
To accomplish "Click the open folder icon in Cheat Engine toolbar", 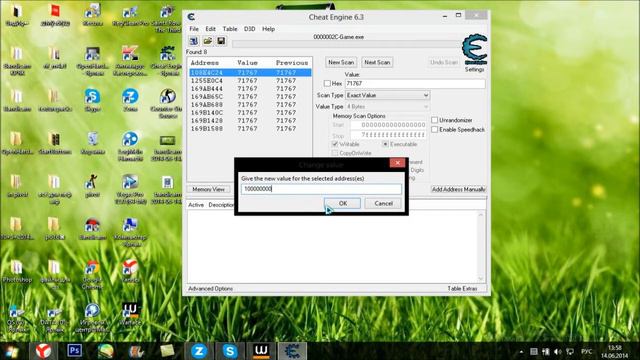I will click(207, 41).
